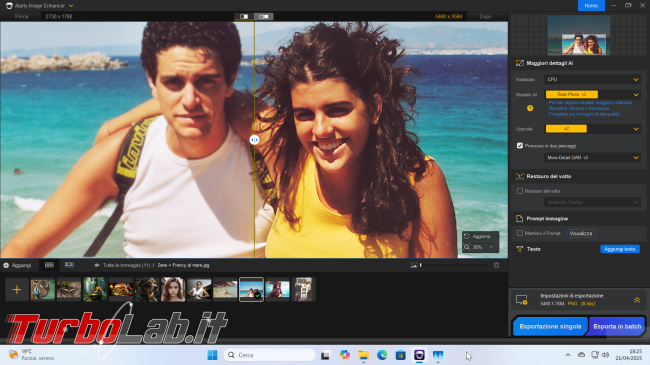Enable the Mantieni il Prompt checkbox
The image size is (650, 365).
519,234
